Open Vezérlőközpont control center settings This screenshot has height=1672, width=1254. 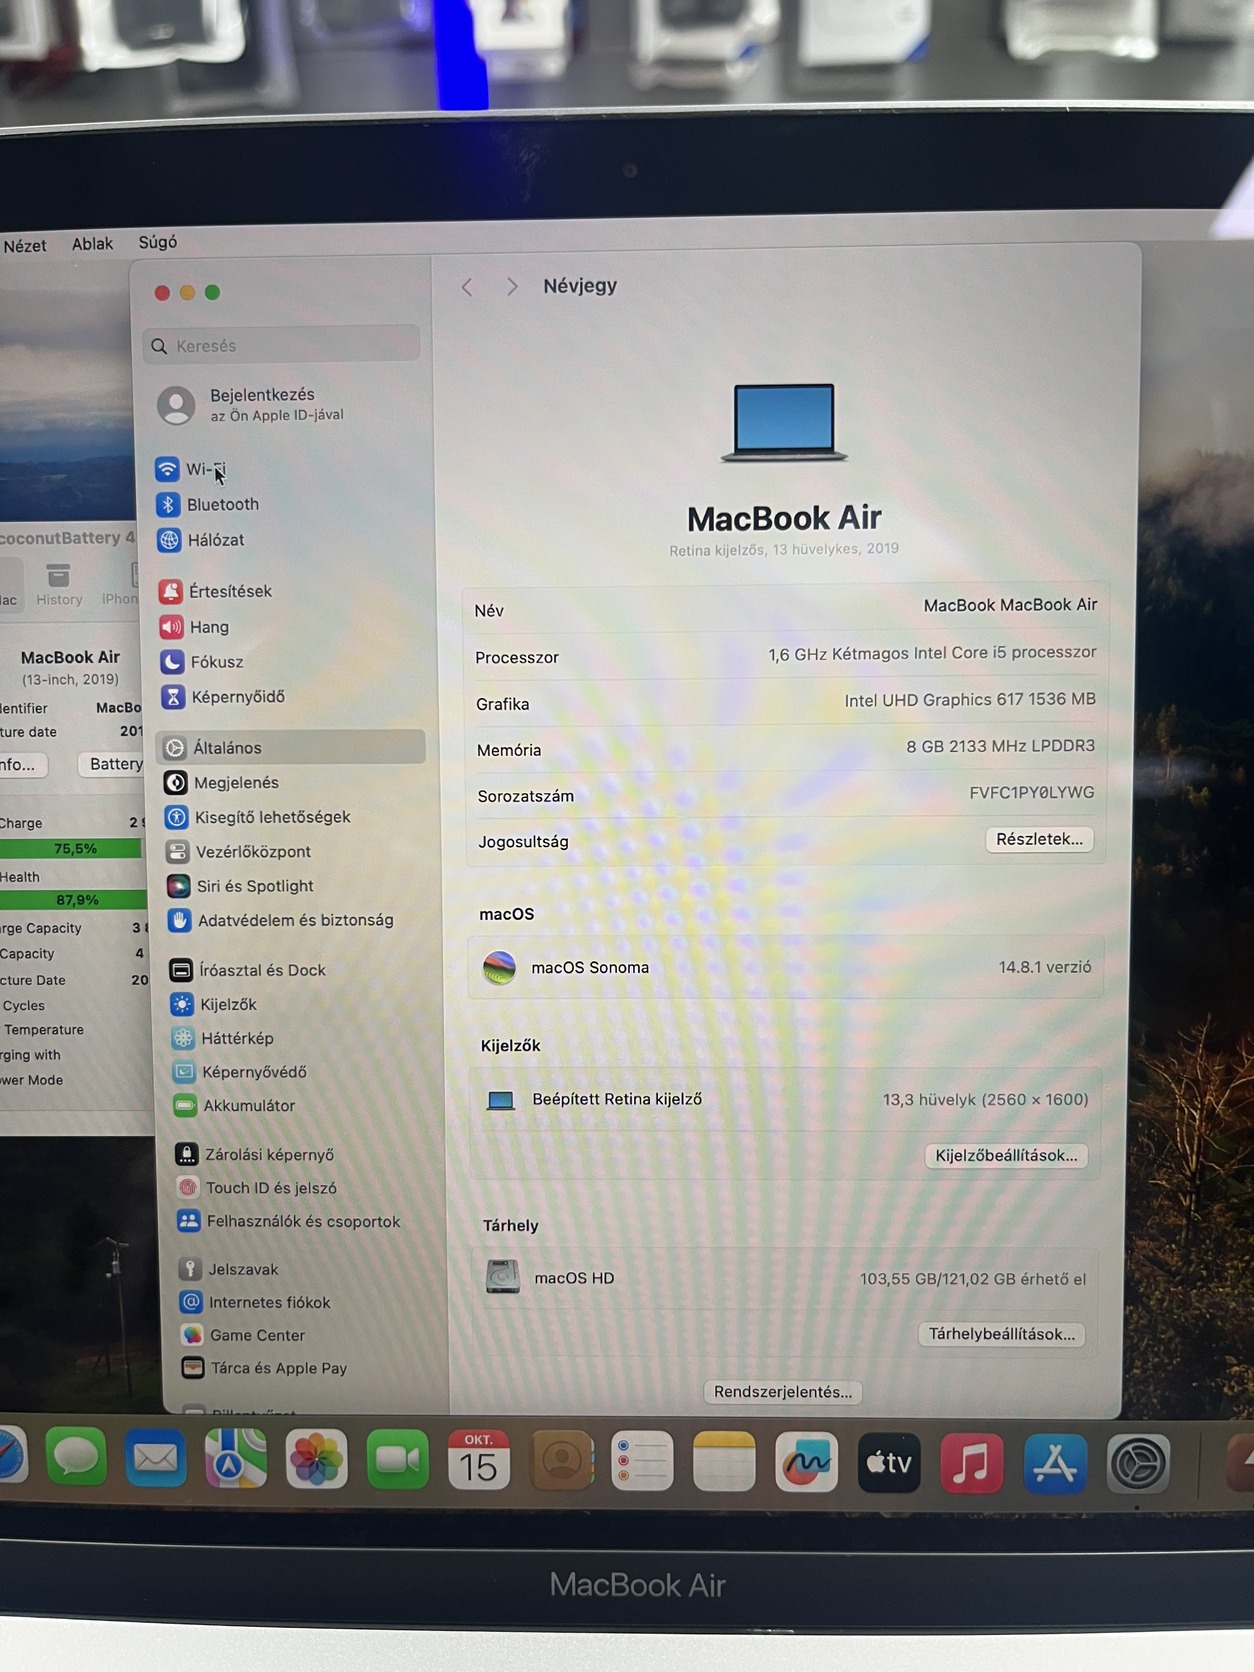(238, 851)
